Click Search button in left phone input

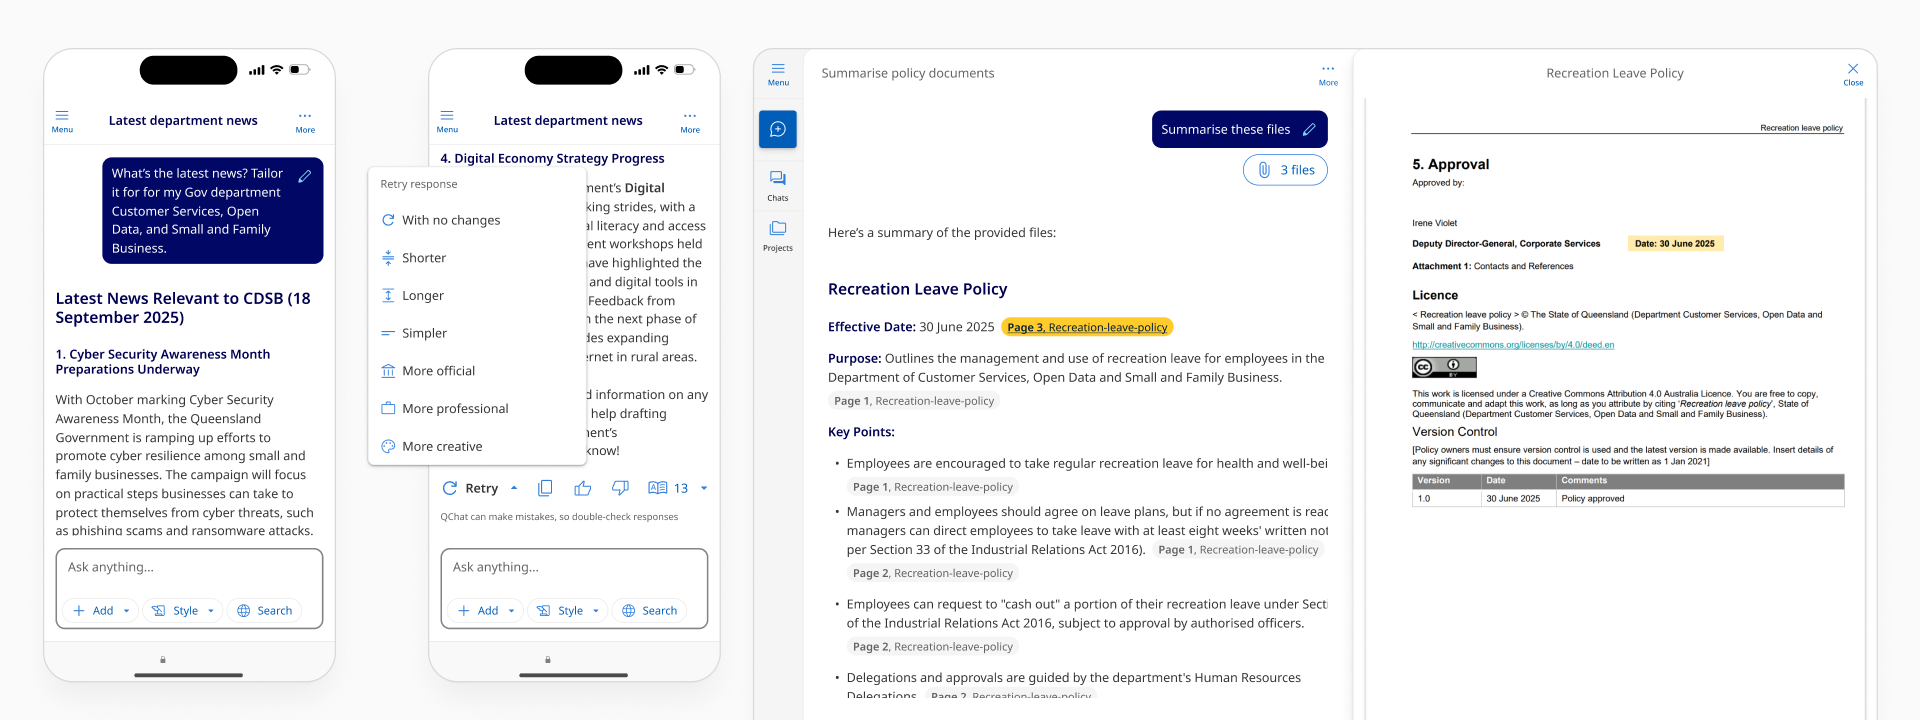[265, 611]
